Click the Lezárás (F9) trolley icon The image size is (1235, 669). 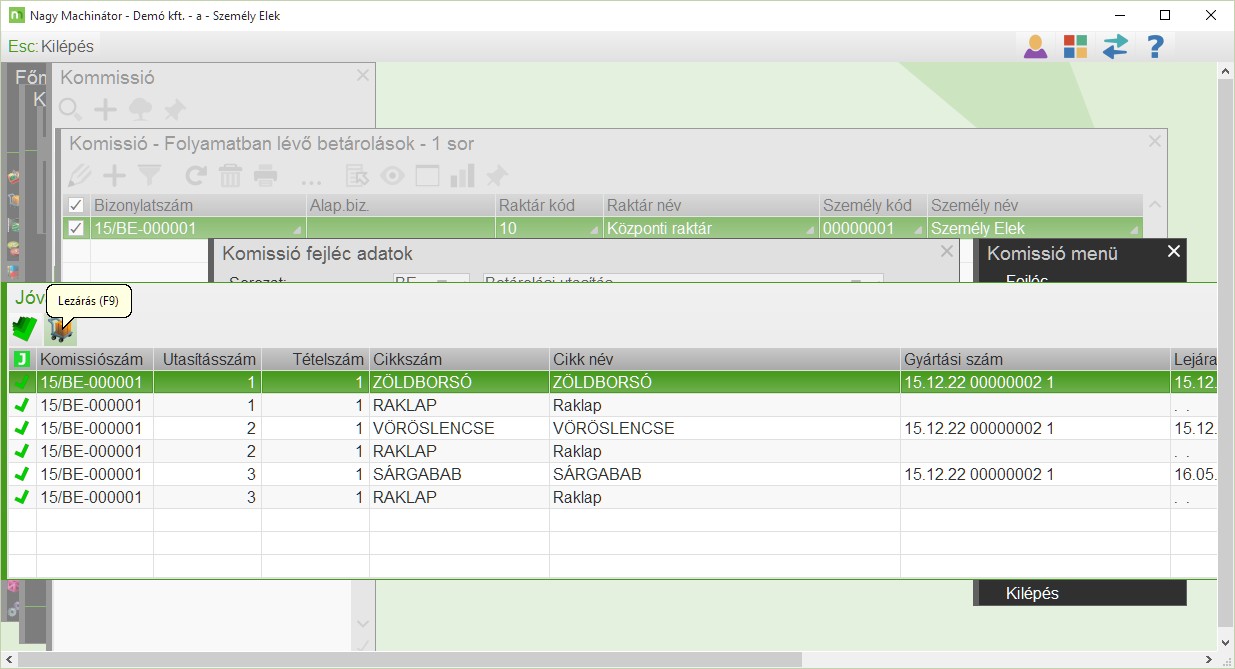pyautogui.click(x=61, y=329)
